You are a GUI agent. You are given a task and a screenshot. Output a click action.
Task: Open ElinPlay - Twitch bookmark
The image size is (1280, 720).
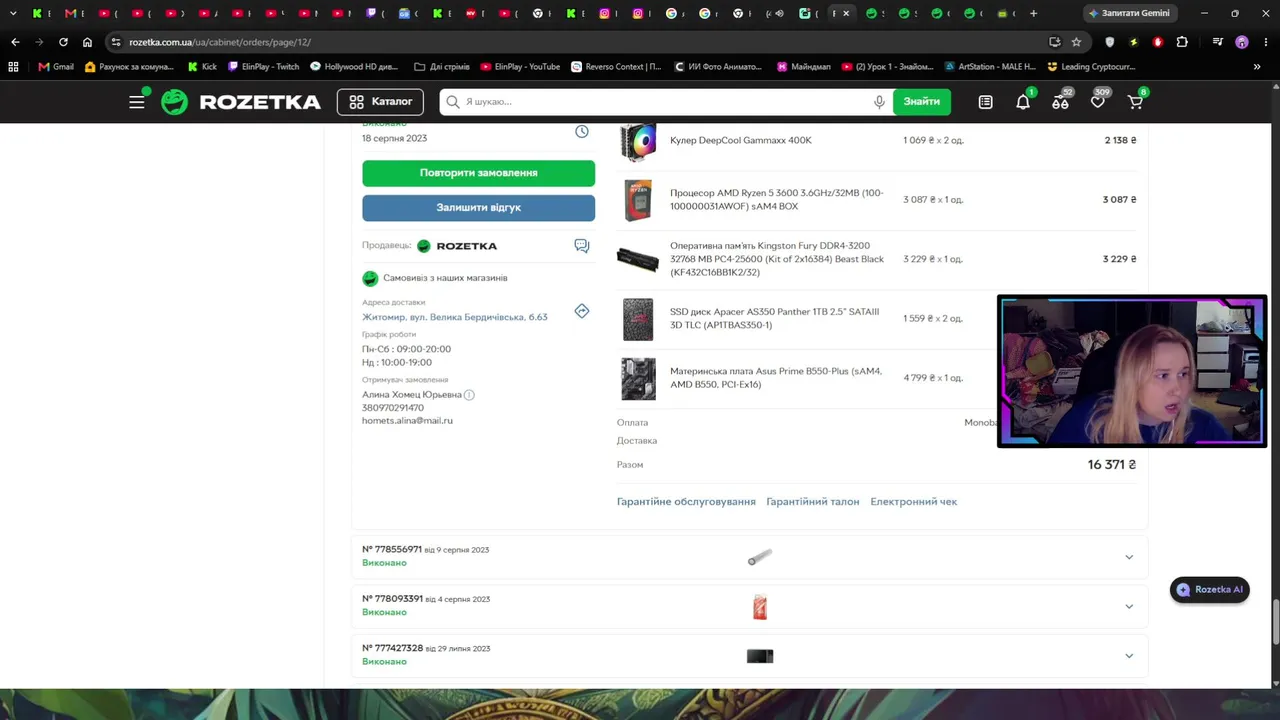(x=263, y=67)
